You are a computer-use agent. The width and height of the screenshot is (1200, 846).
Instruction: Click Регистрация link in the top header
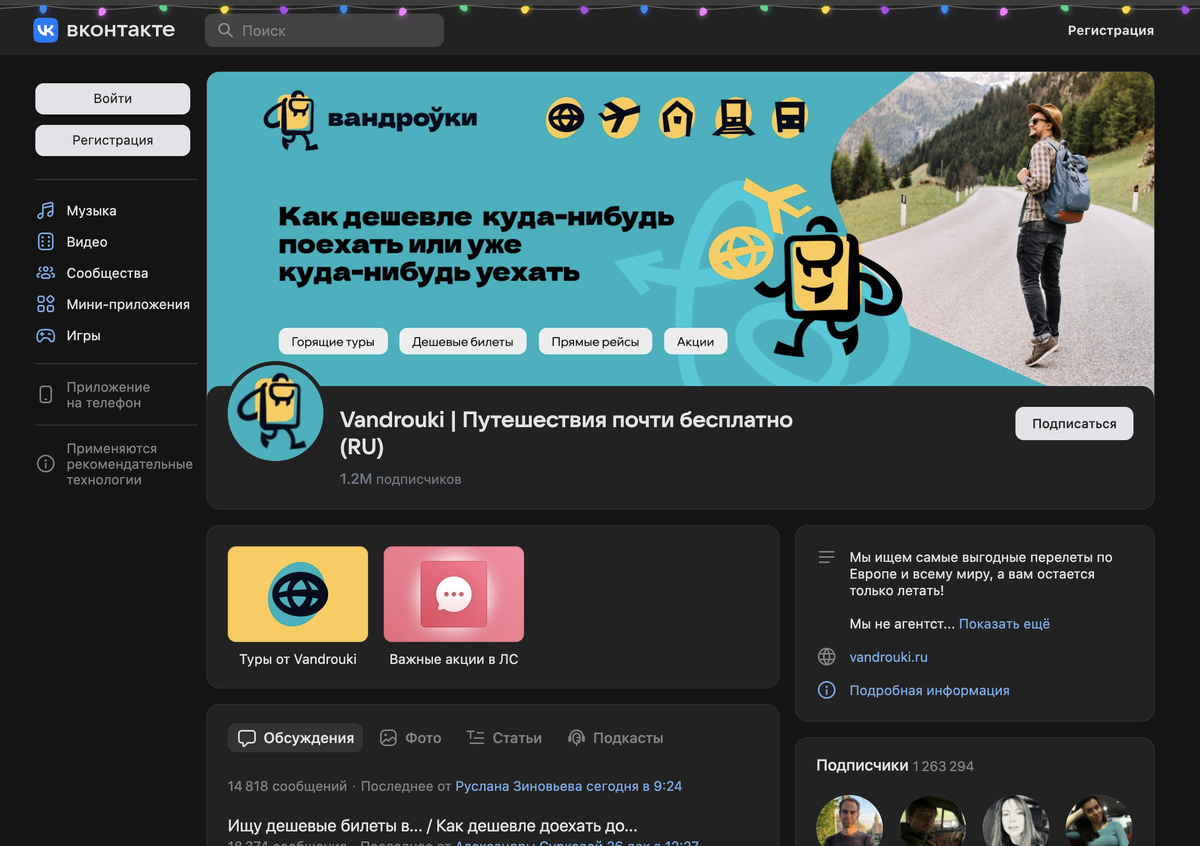pyautogui.click(x=1111, y=31)
